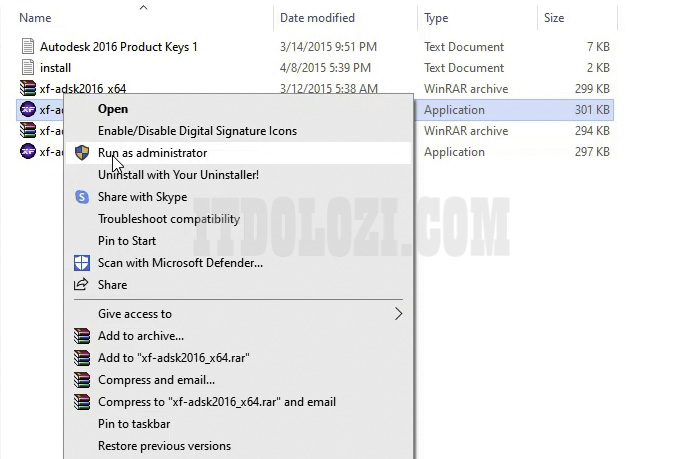Click Enable/Disable Digital Signature Icons

197,131
